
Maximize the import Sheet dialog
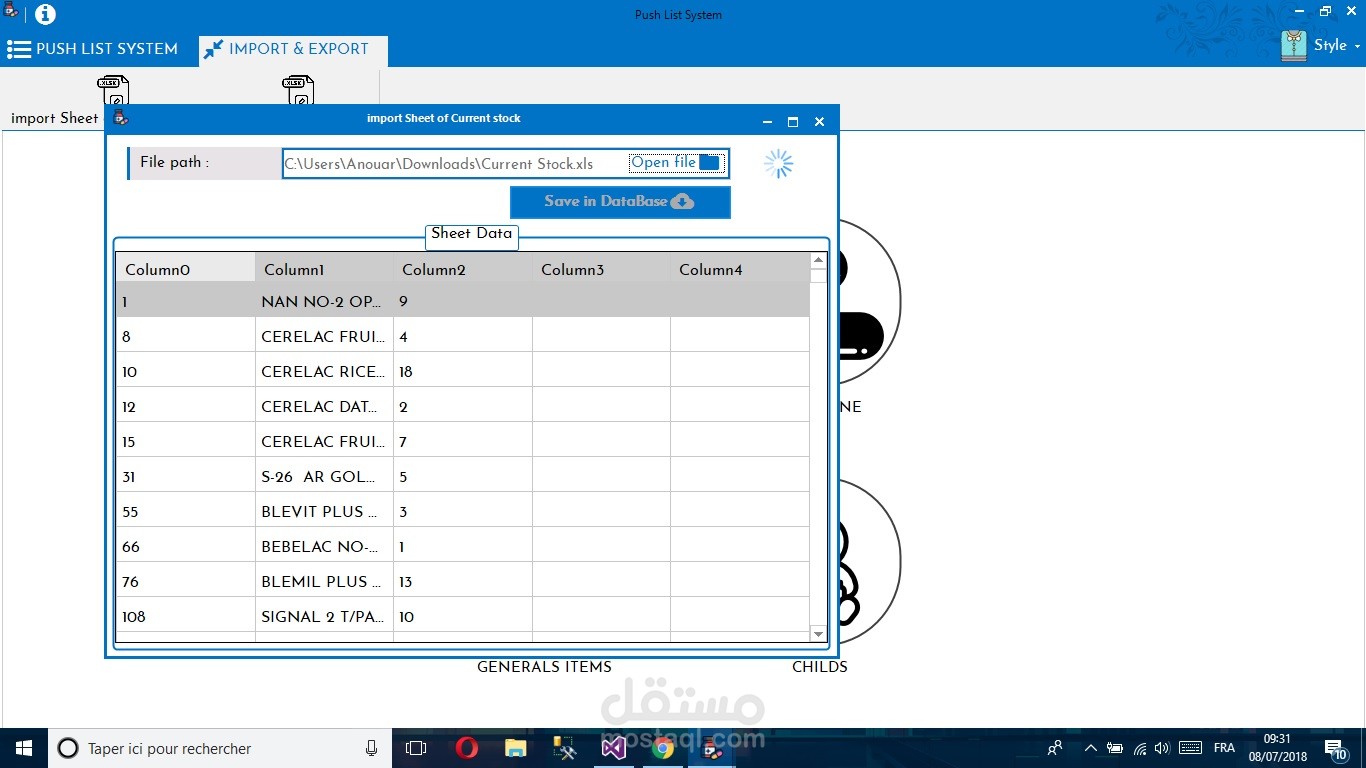pyautogui.click(x=793, y=122)
